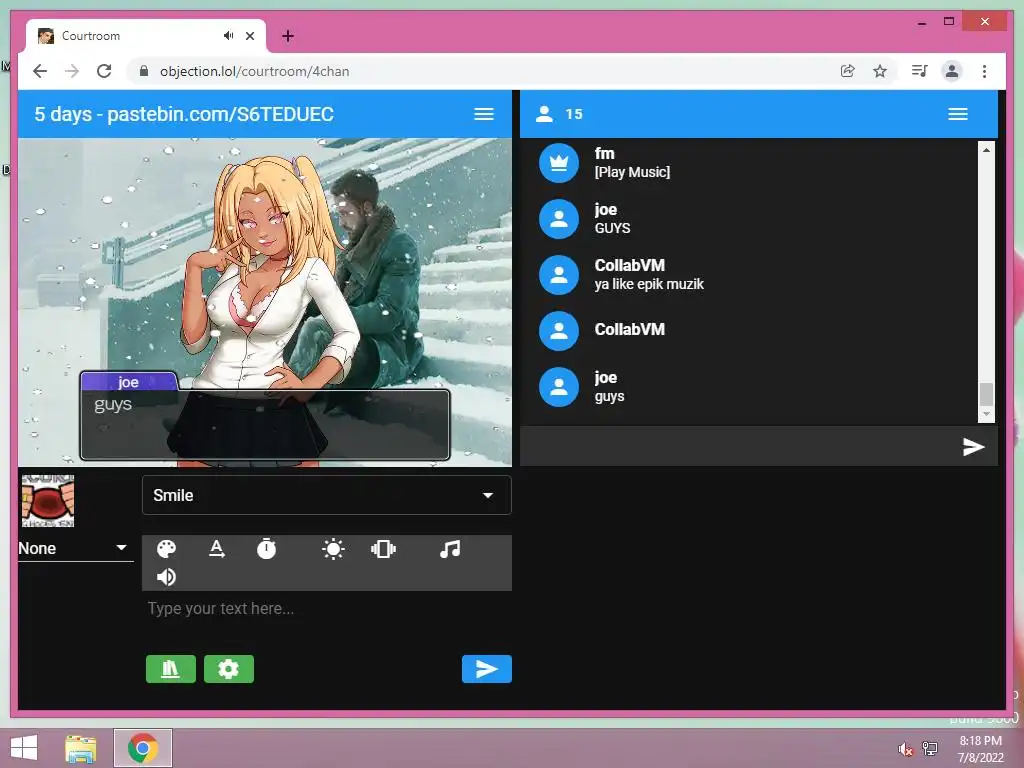Open File Explorer from the taskbar
Screen dimensions: 1024x768
pos(81,748)
